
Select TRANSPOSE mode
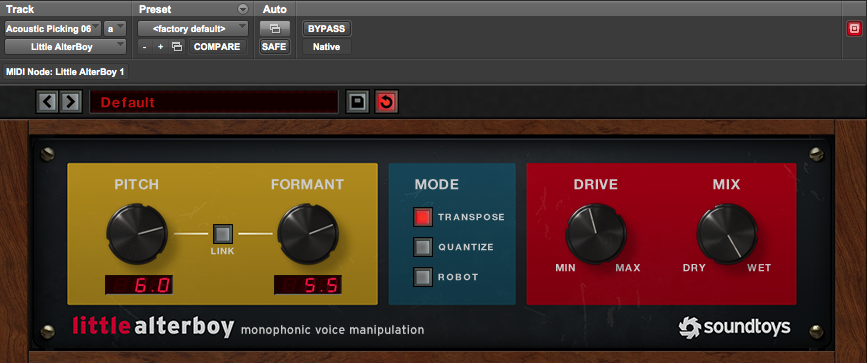(423, 217)
